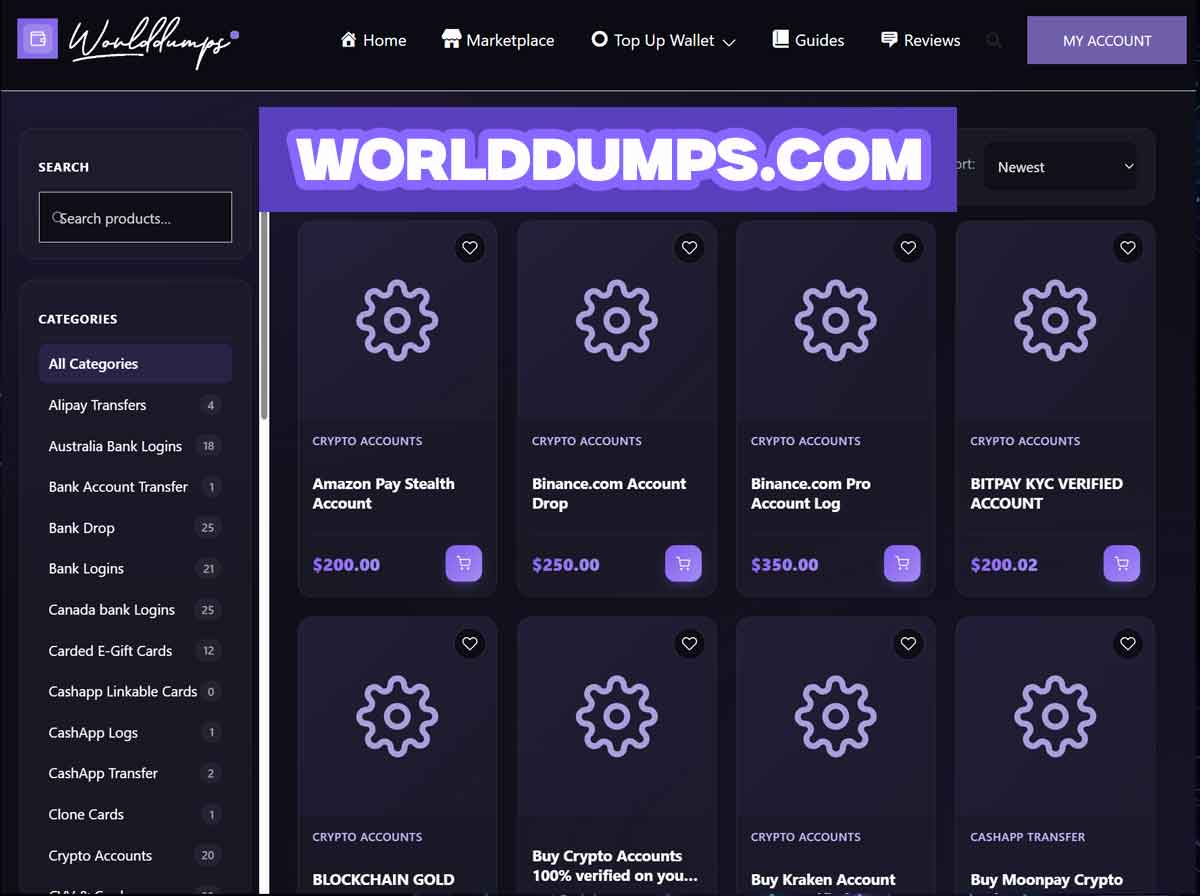Select the Alipay Transfers category
The image size is (1200, 896).
pos(135,405)
